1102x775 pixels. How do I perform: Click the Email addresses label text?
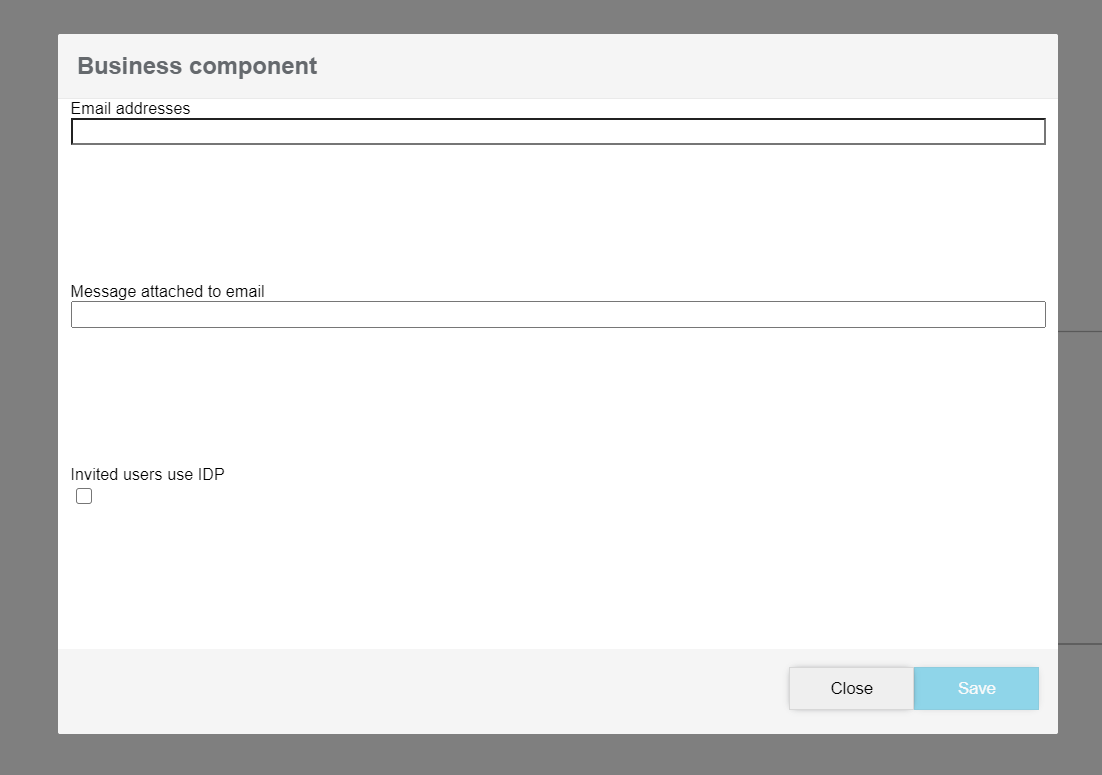click(x=130, y=109)
